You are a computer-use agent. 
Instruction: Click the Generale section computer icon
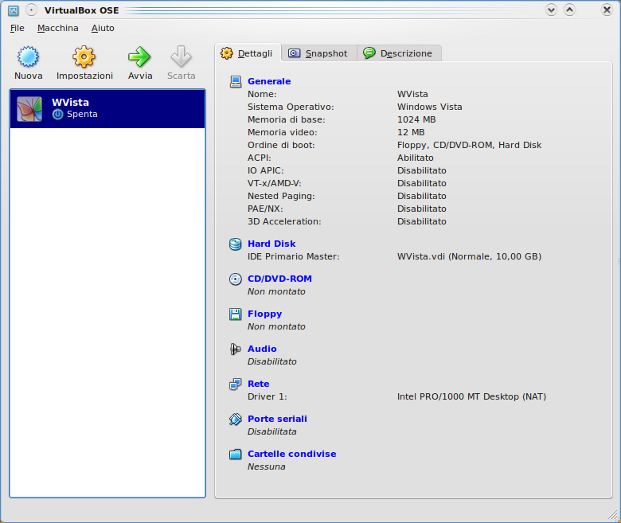click(235, 82)
